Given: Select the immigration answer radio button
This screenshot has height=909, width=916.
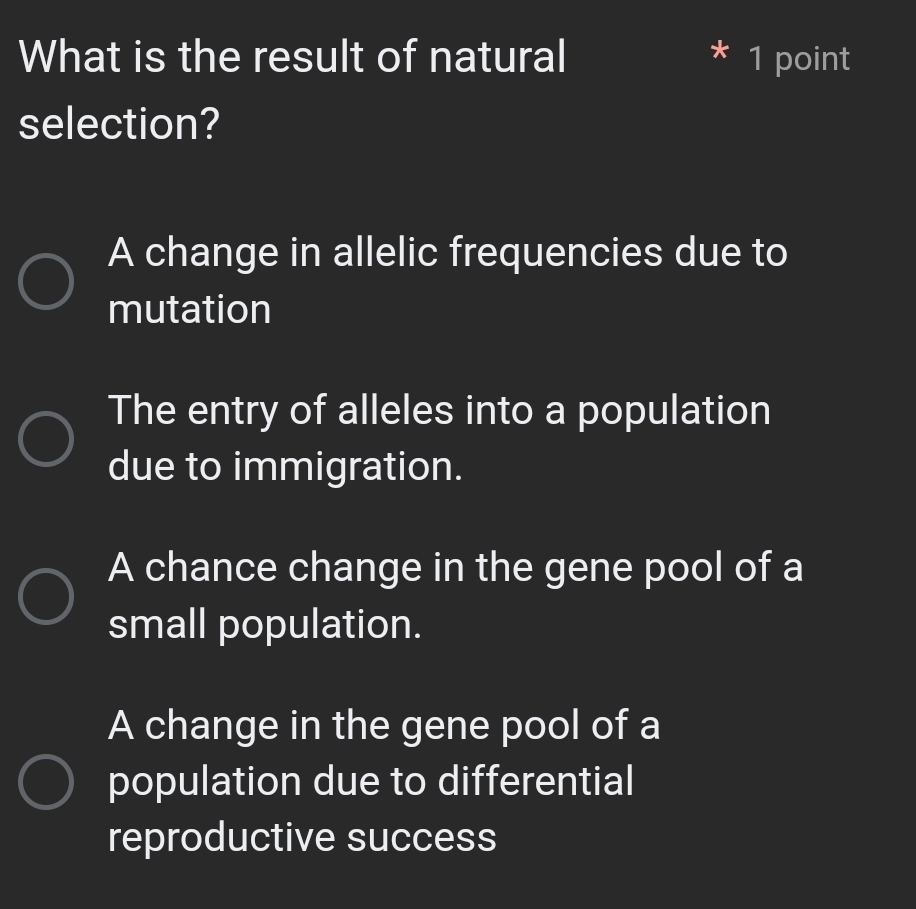Looking at the screenshot, I should click(46, 438).
